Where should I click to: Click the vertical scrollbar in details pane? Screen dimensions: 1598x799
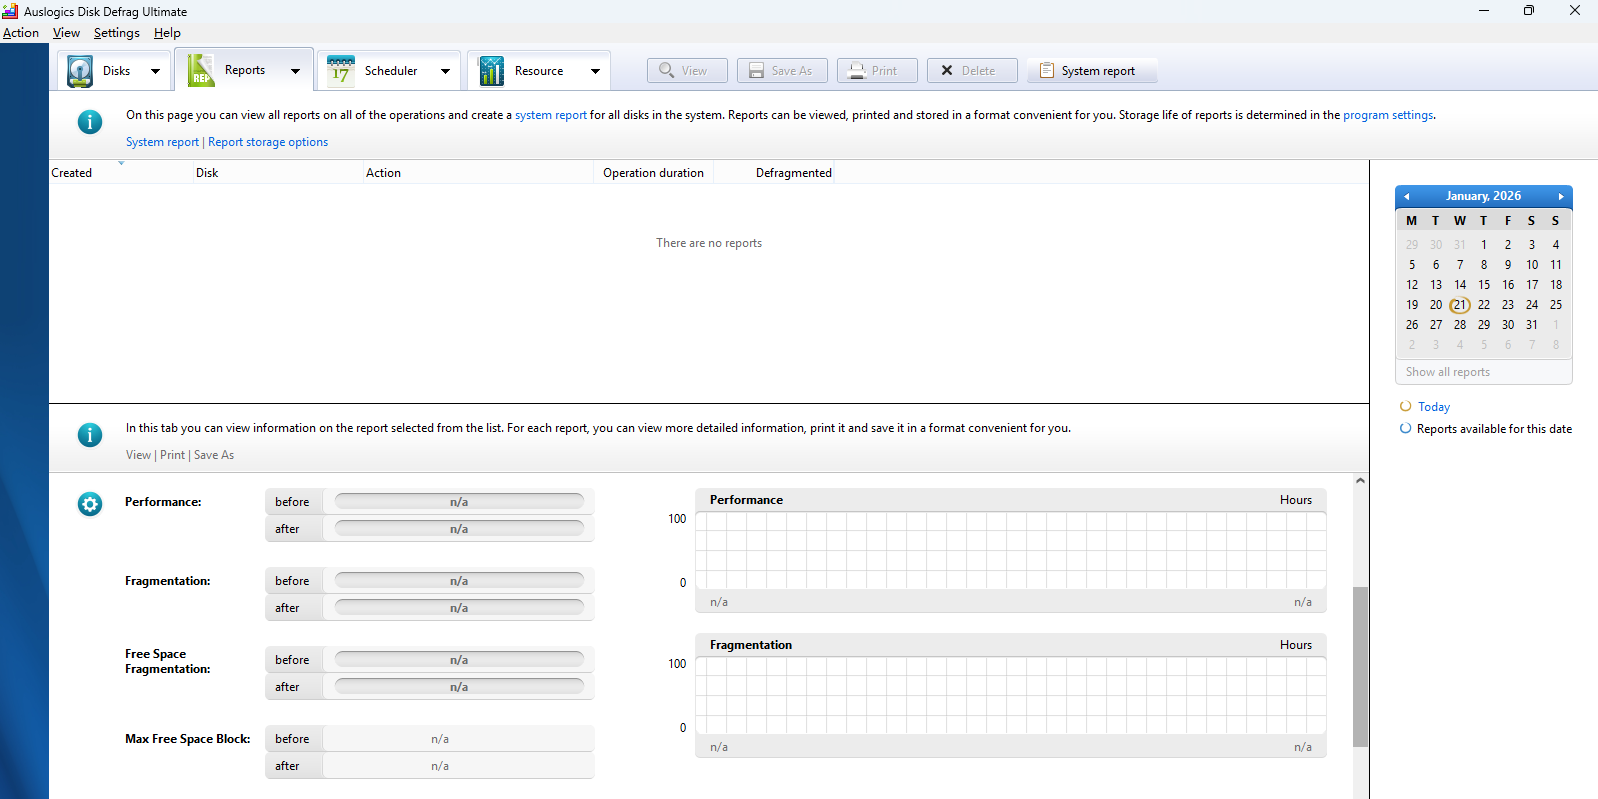pos(1360,665)
